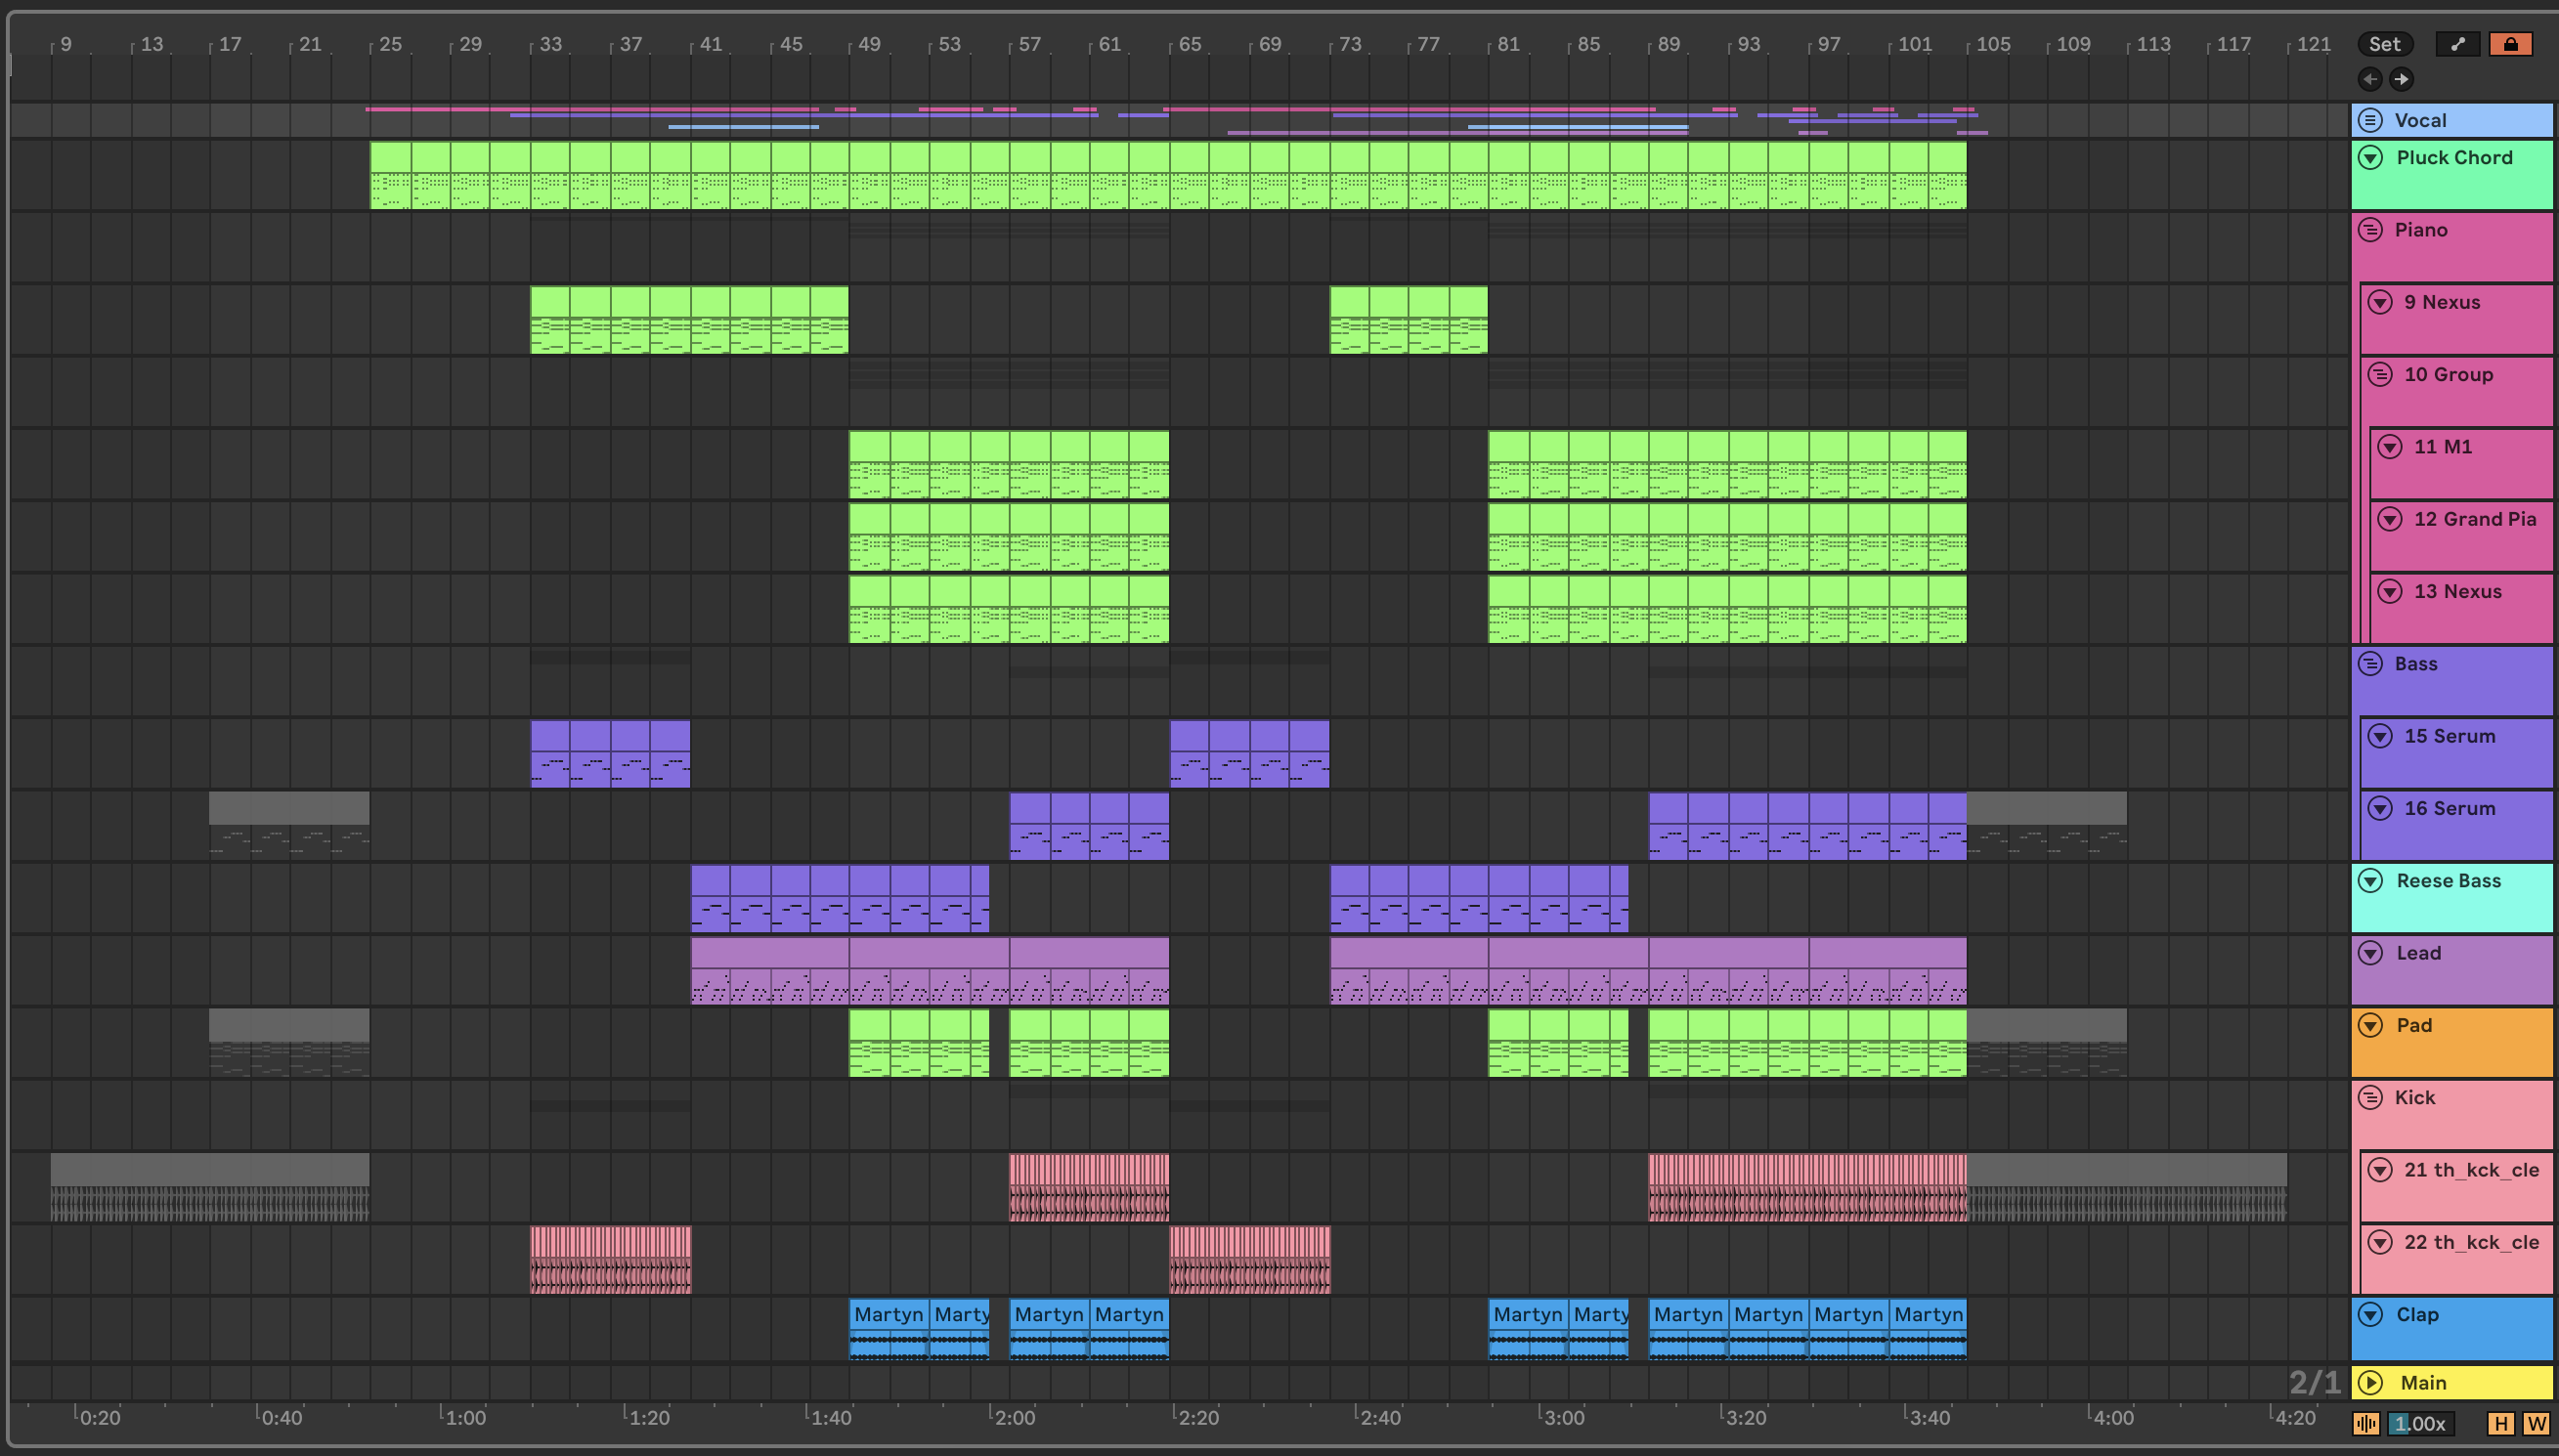Unfold the Main track

(x=2370, y=1383)
